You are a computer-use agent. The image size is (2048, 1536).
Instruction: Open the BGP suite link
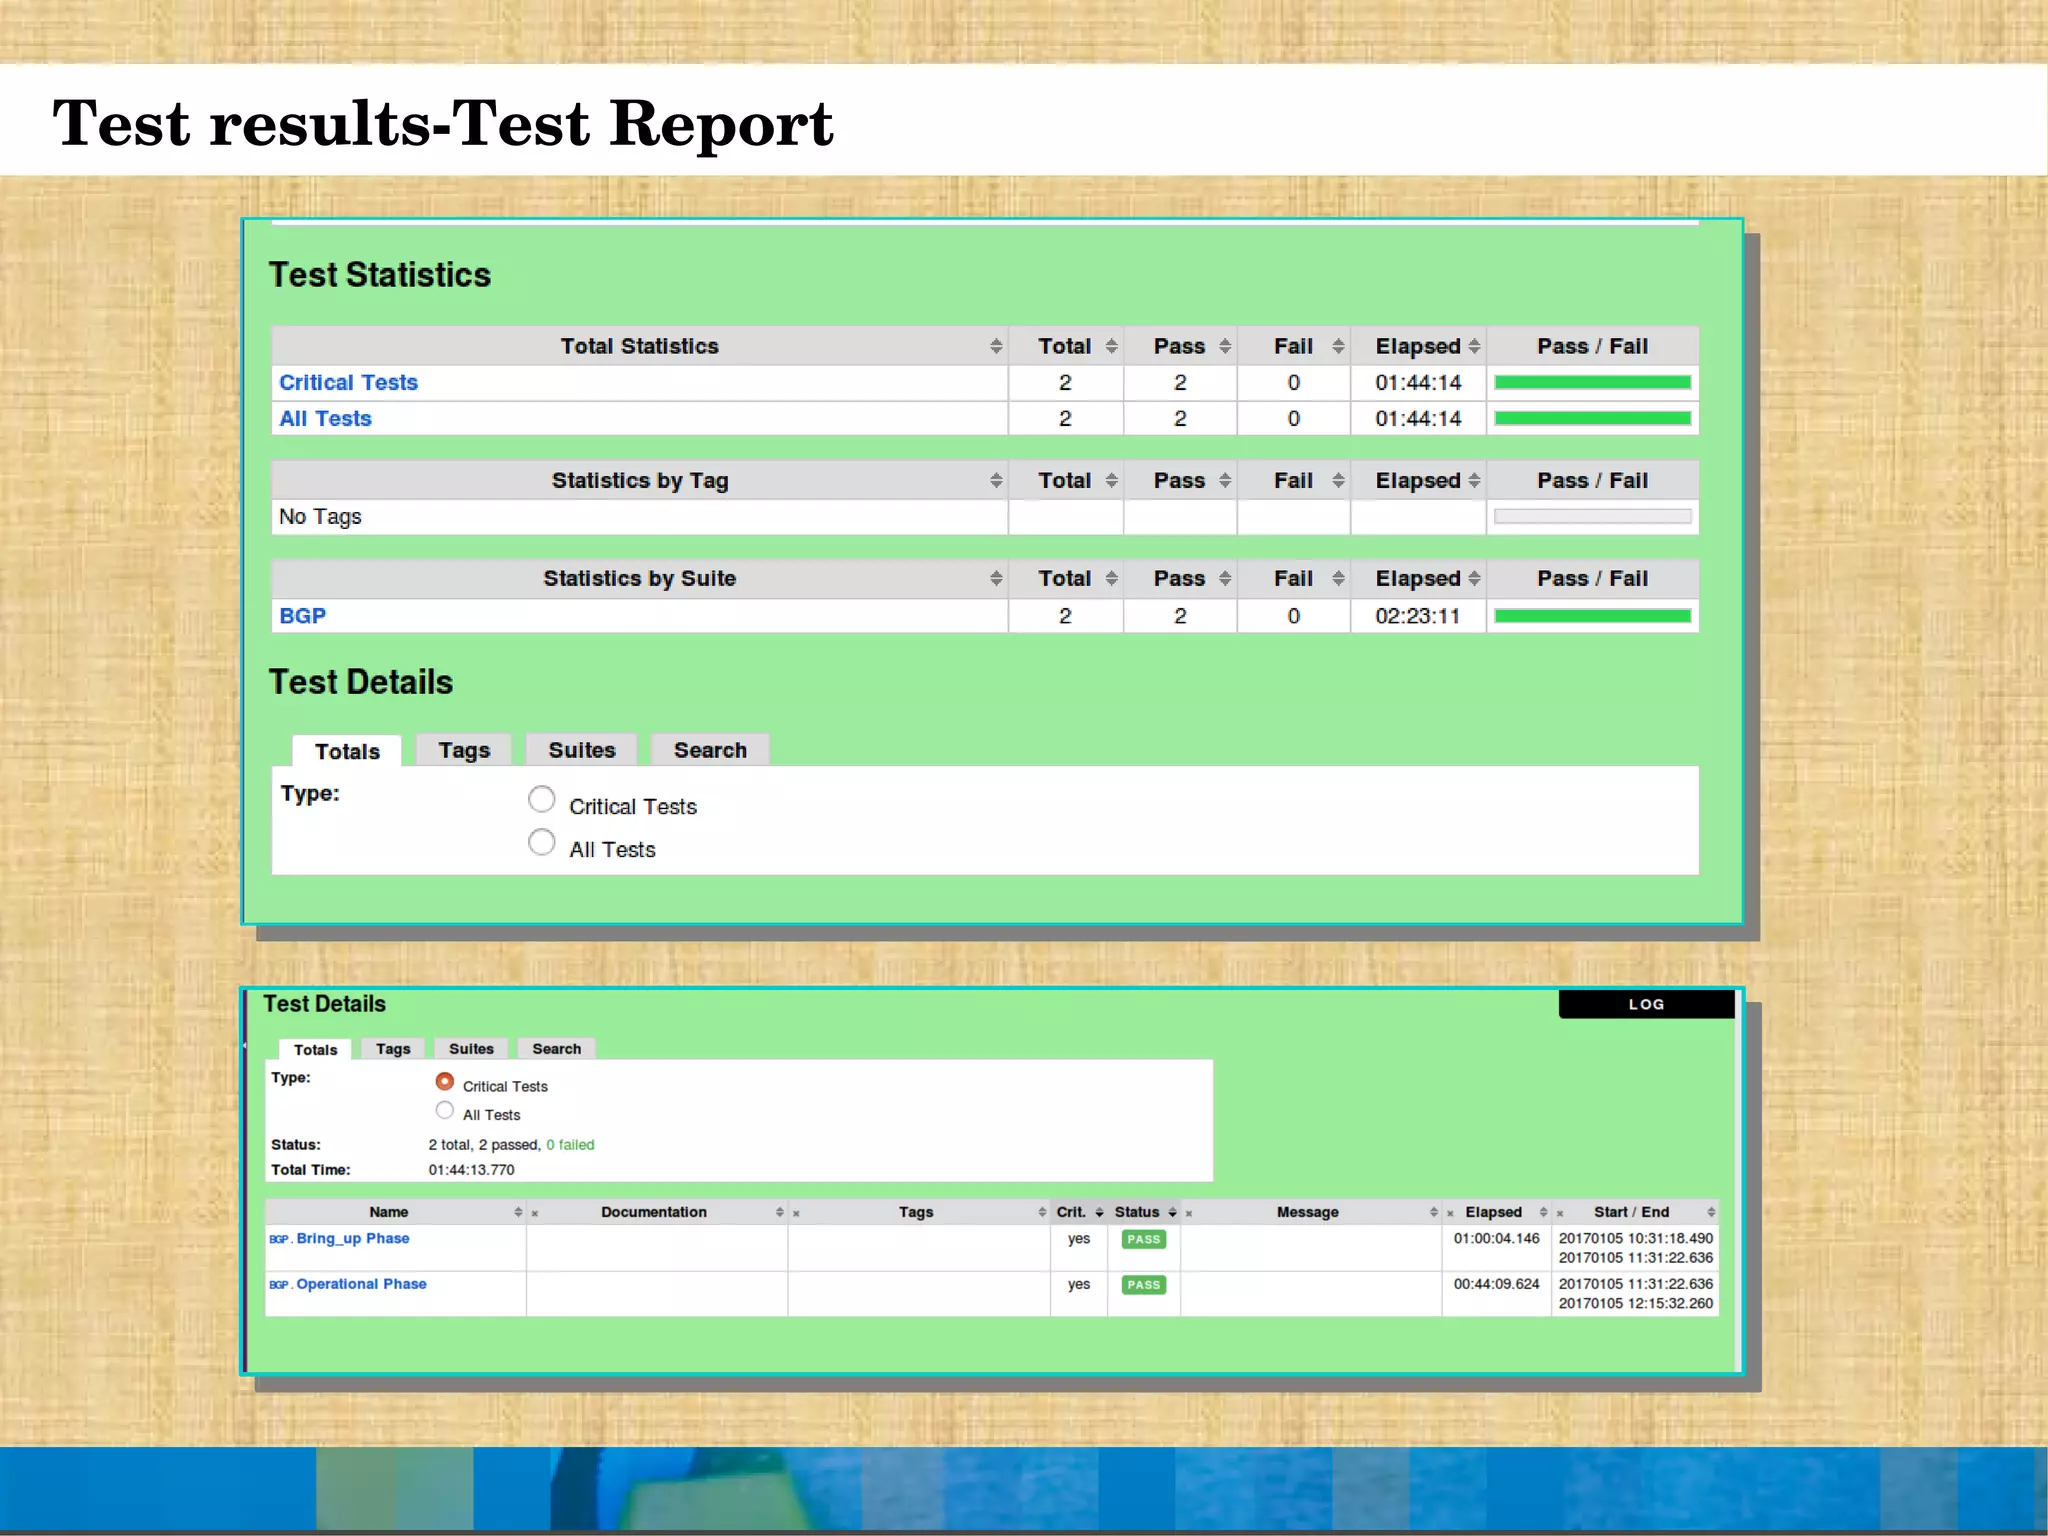point(302,616)
